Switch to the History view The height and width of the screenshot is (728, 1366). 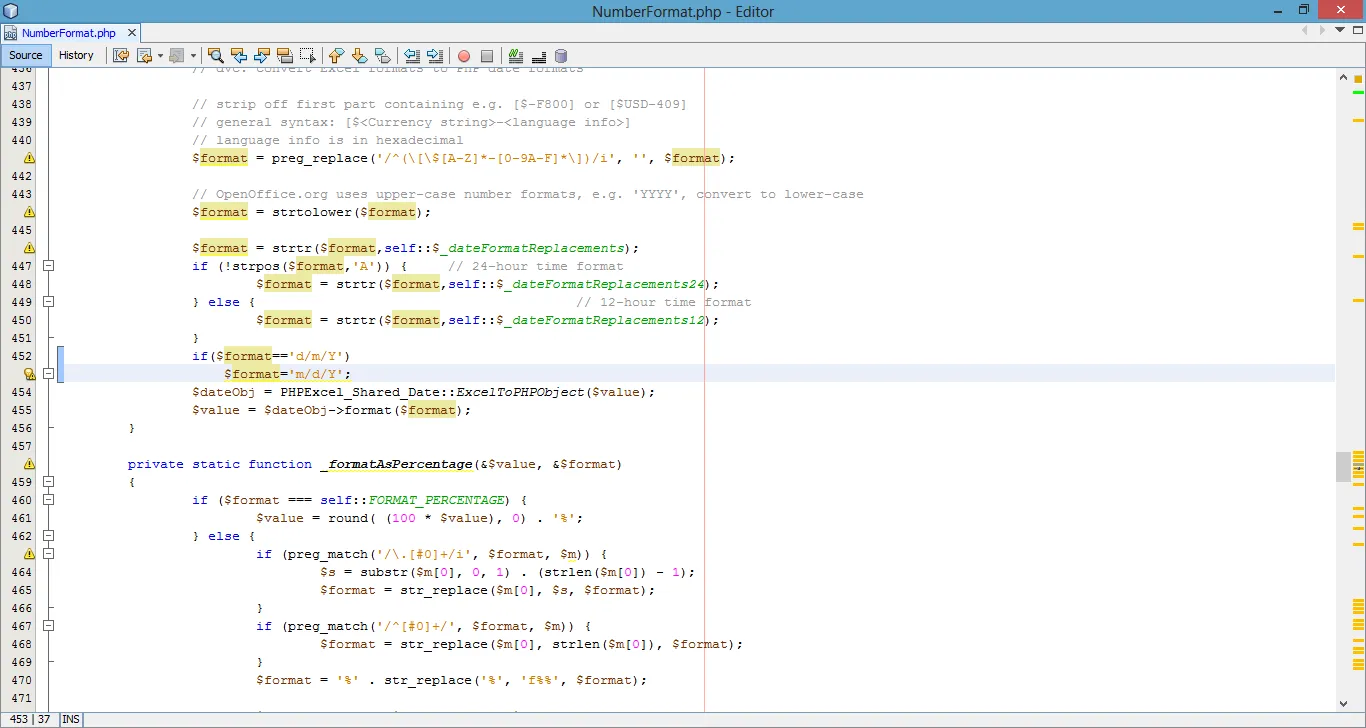pyautogui.click(x=76, y=55)
